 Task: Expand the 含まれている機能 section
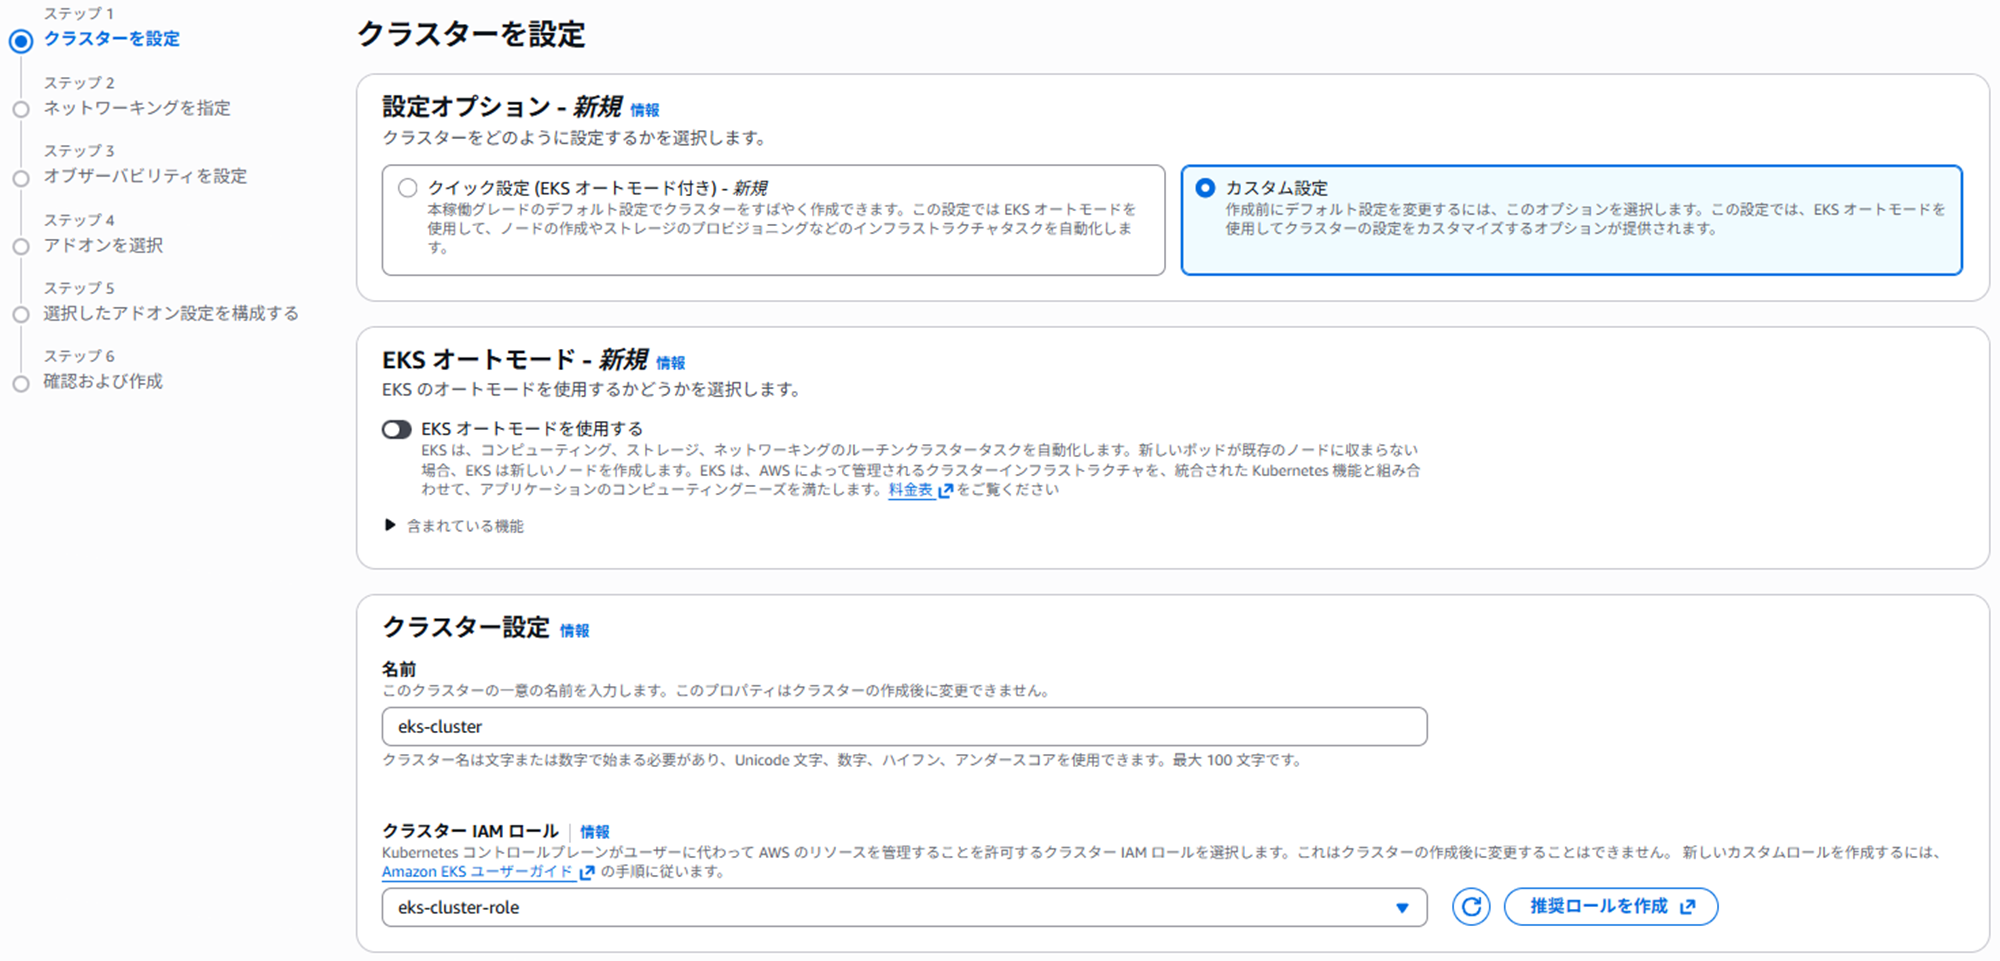454,526
